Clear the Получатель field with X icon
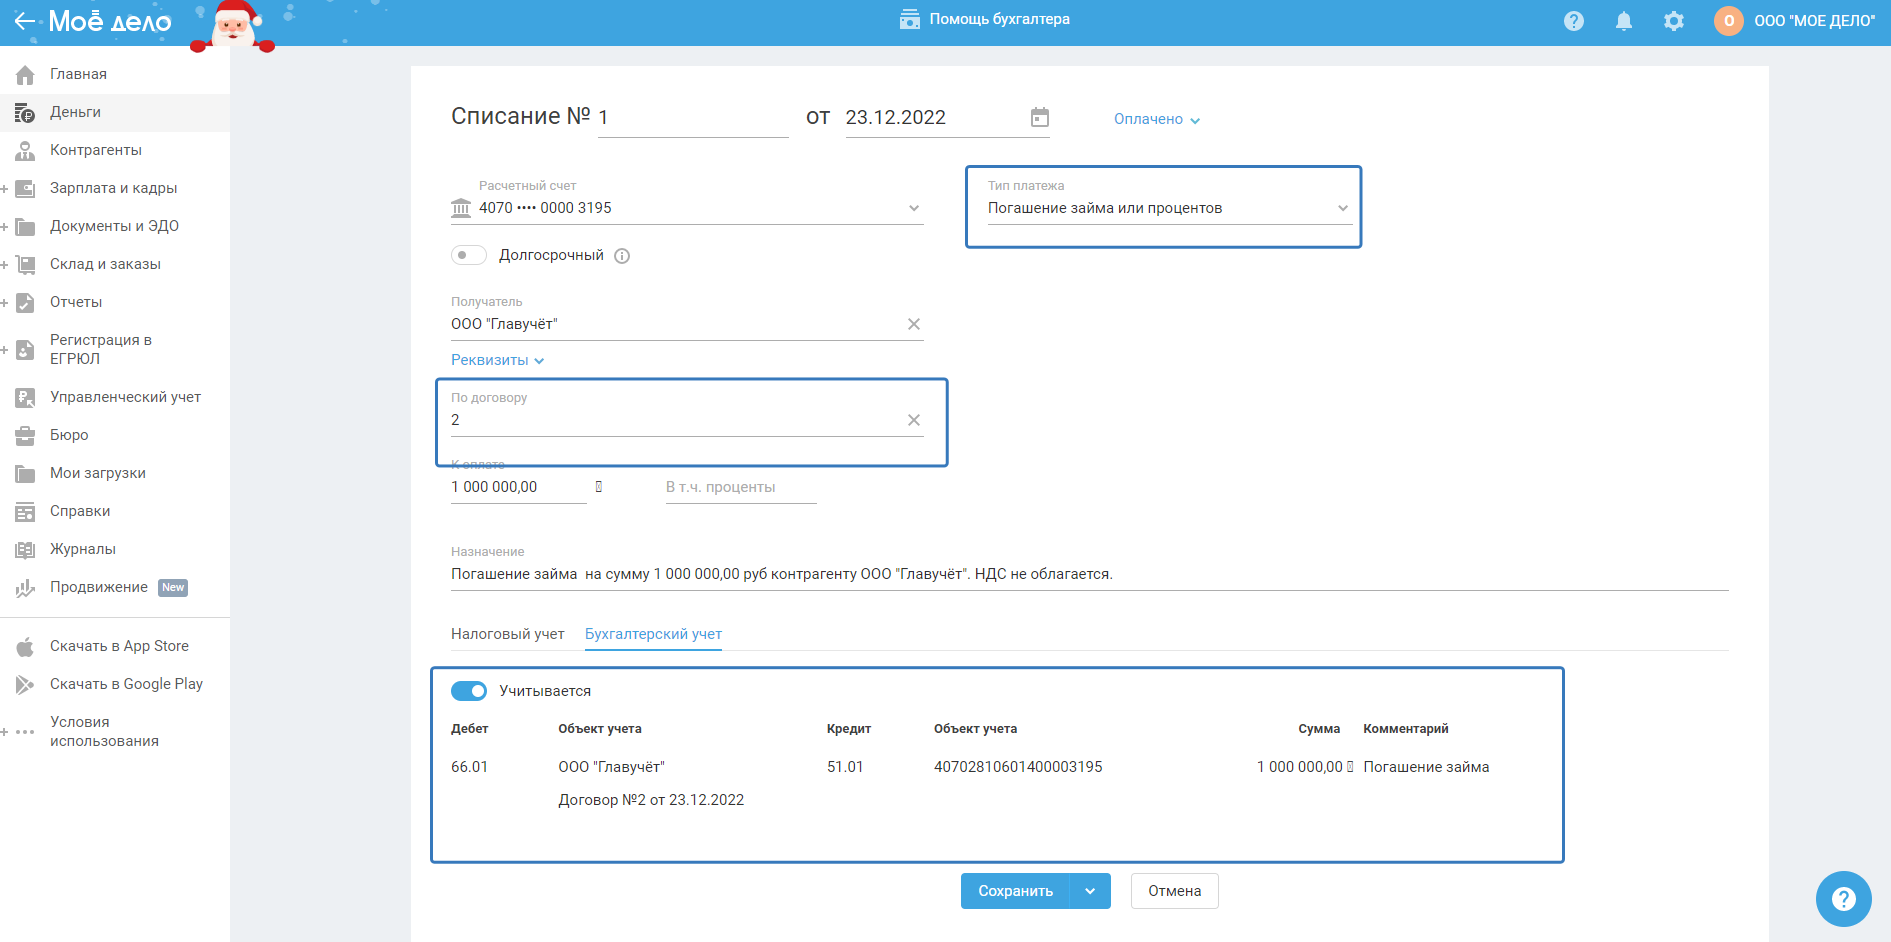The width and height of the screenshot is (1891, 942). click(x=913, y=324)
